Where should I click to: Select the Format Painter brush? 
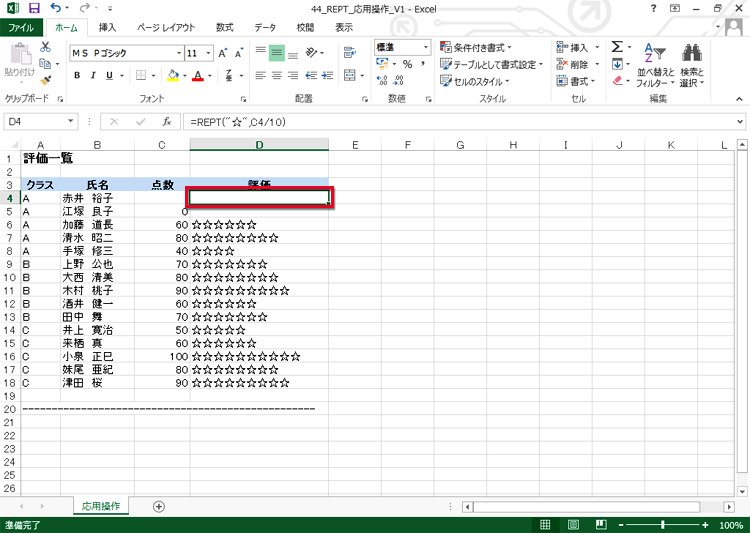click(45, 80)
